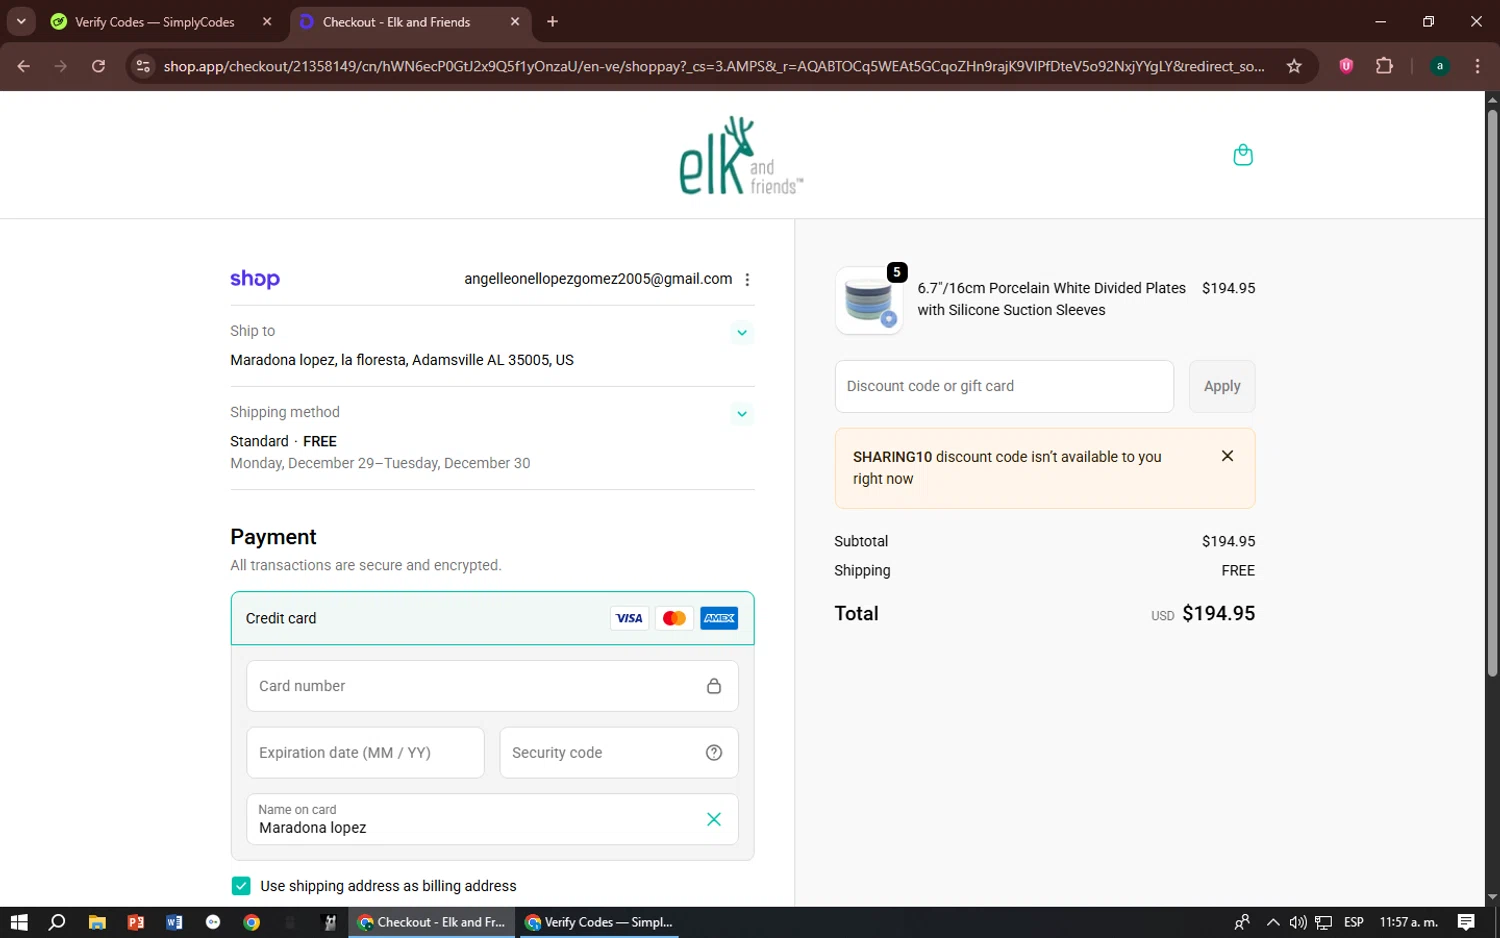Go back to the previous page
The image size is (1500, 938).
(x=24, y=66)
